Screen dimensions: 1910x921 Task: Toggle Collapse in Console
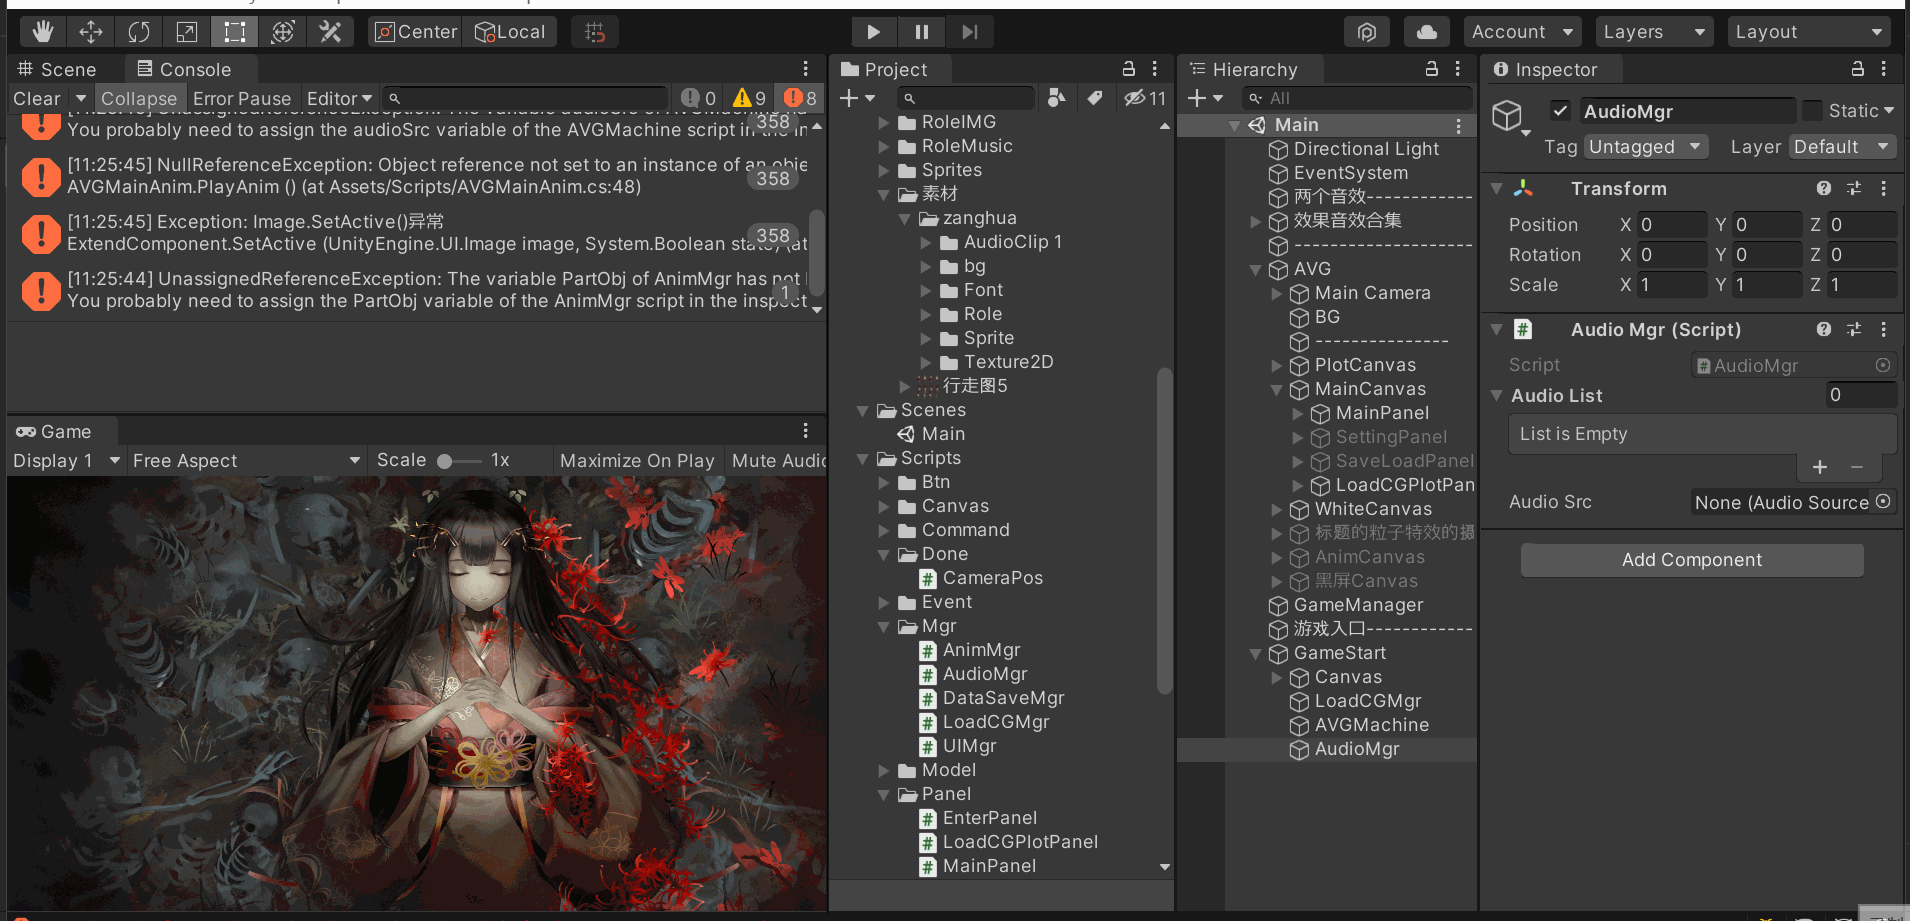pyautogui.click(x=139, y=98)
